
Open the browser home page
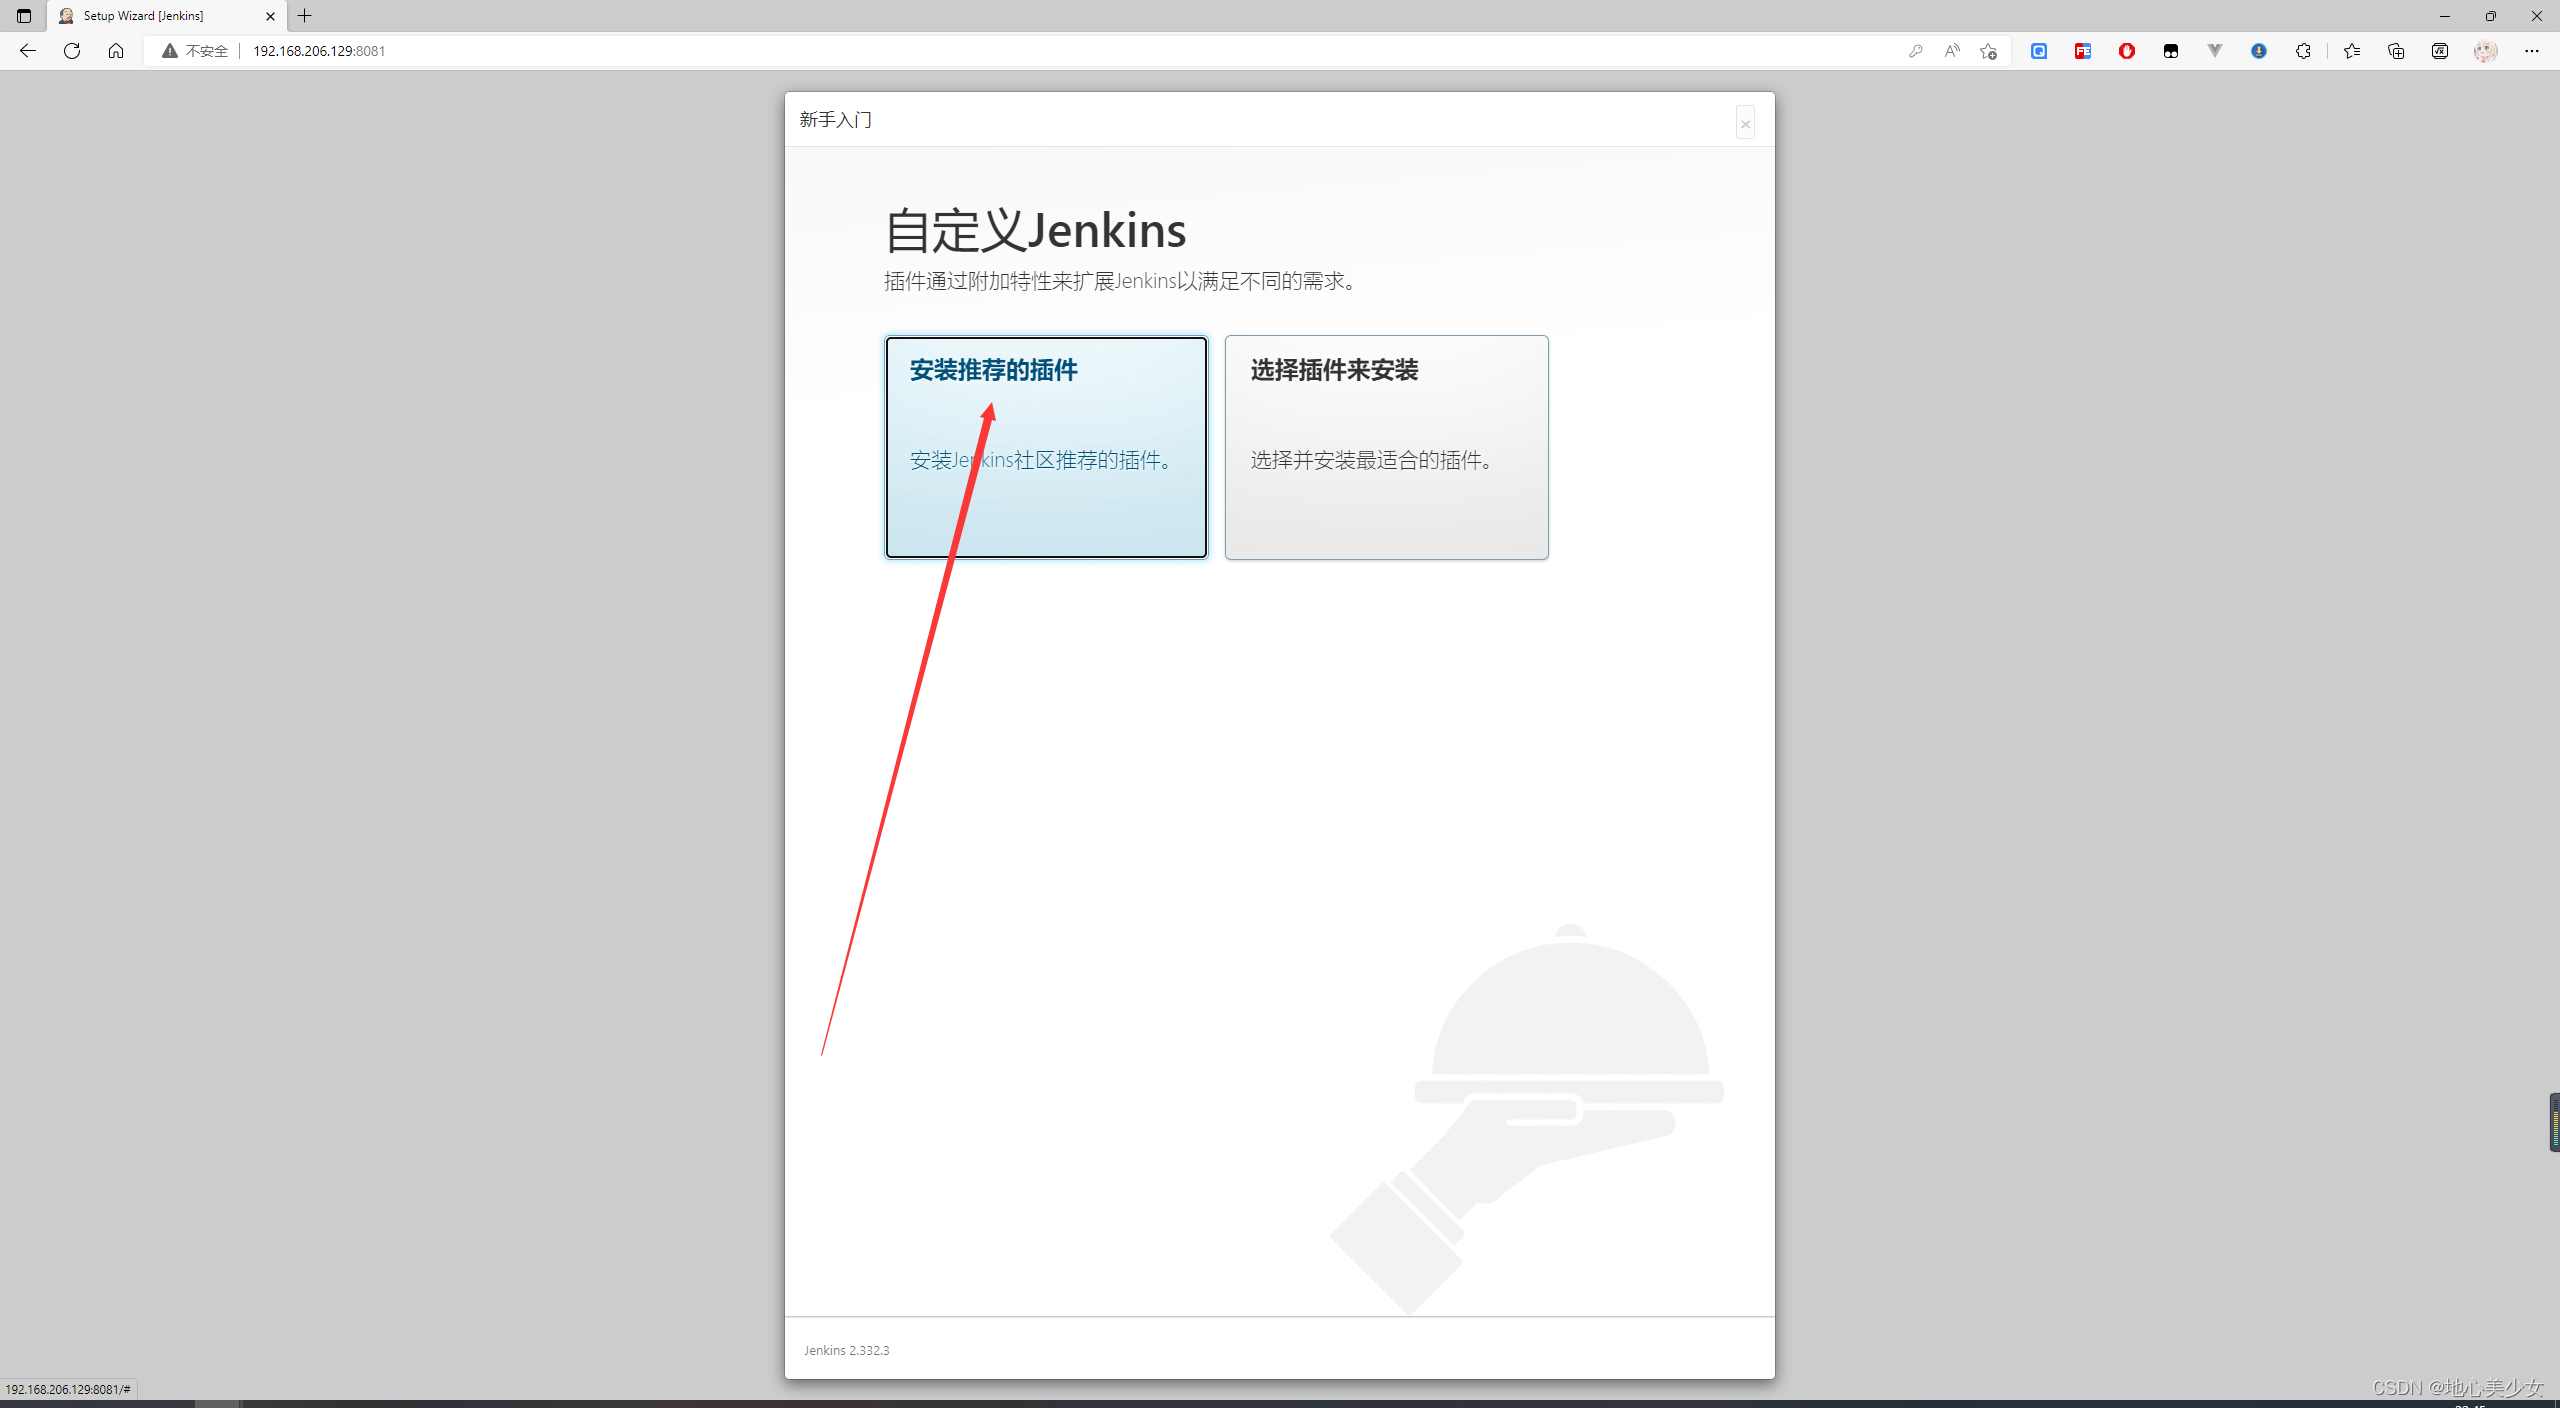click(x=116, y=50)
